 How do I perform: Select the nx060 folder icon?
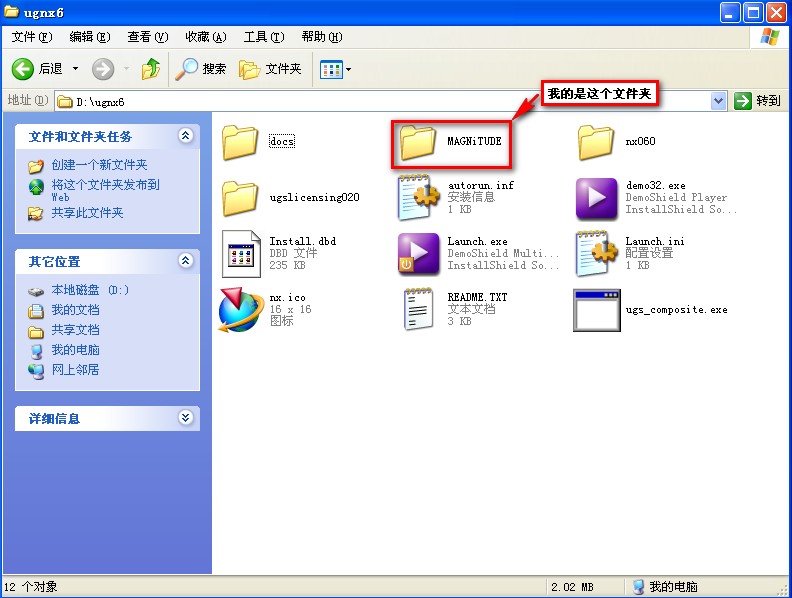(x=596, y=142)
